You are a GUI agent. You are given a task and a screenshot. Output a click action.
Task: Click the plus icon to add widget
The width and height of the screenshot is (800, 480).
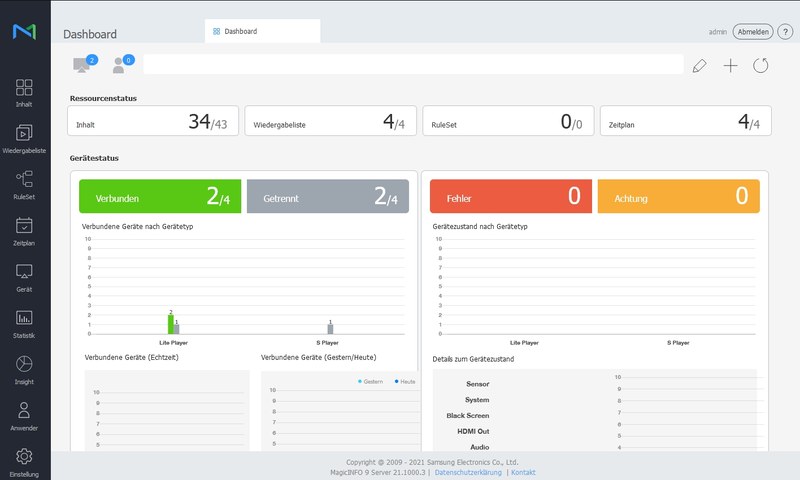point(730,65)
